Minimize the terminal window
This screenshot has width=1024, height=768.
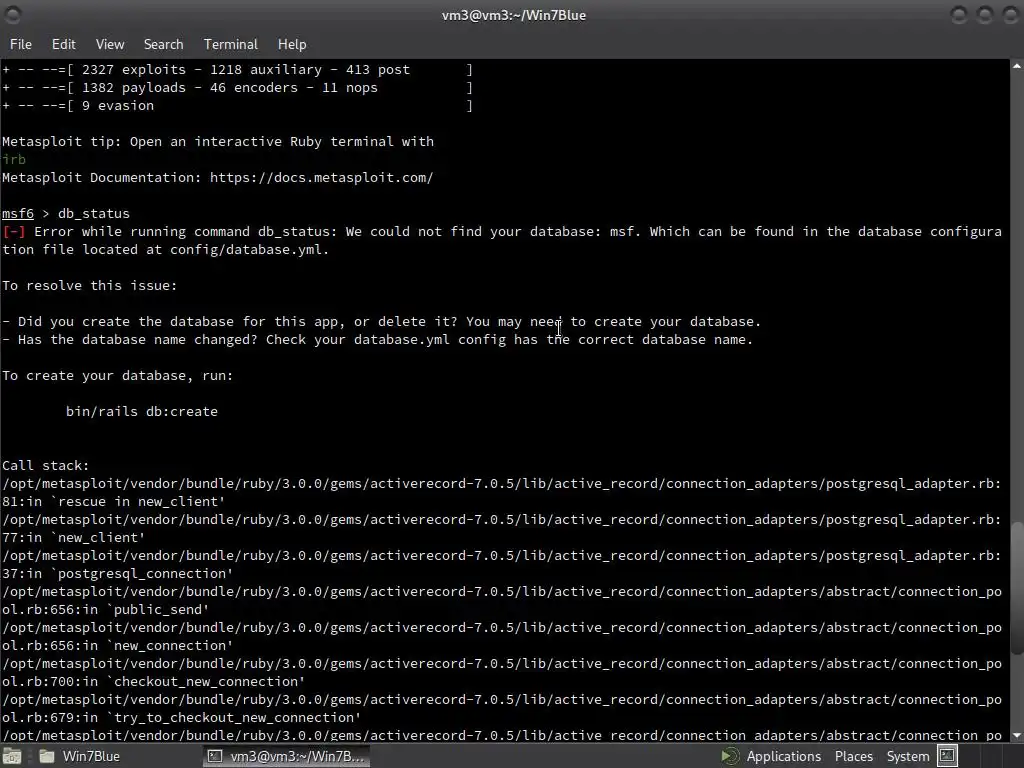[959, 14]
